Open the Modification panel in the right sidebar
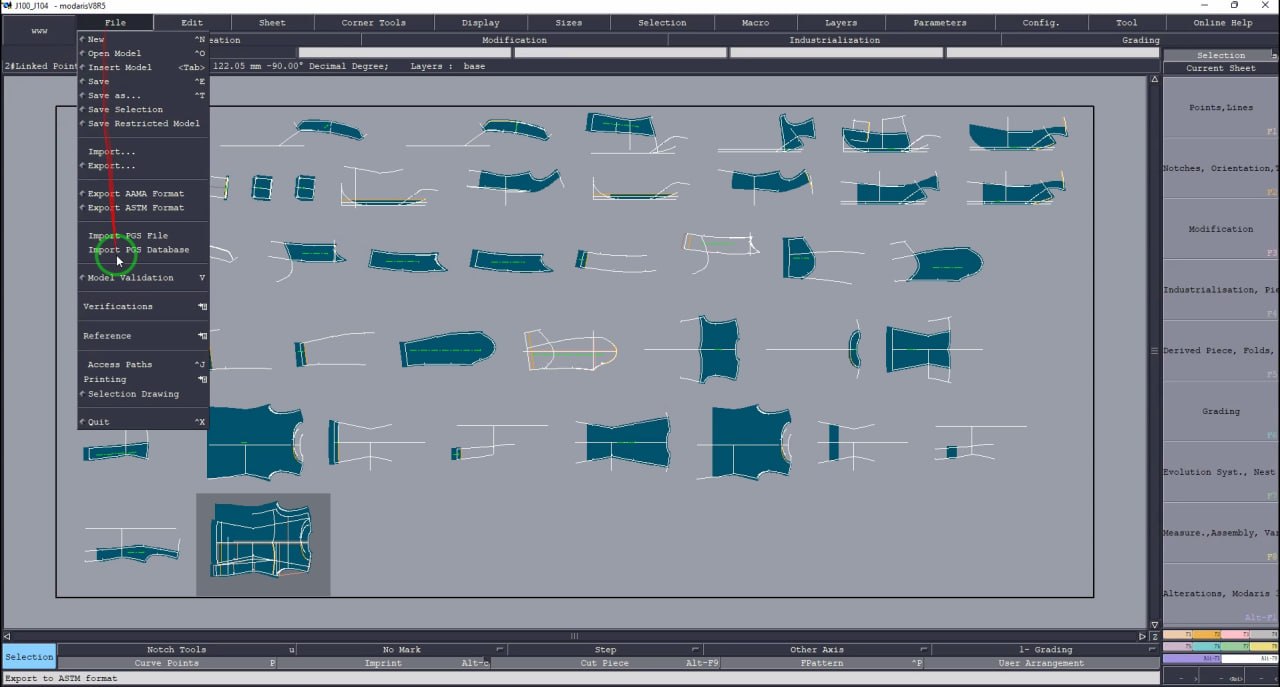The height and width of the screenshot is (687, 1280). tap(1221, 229)
